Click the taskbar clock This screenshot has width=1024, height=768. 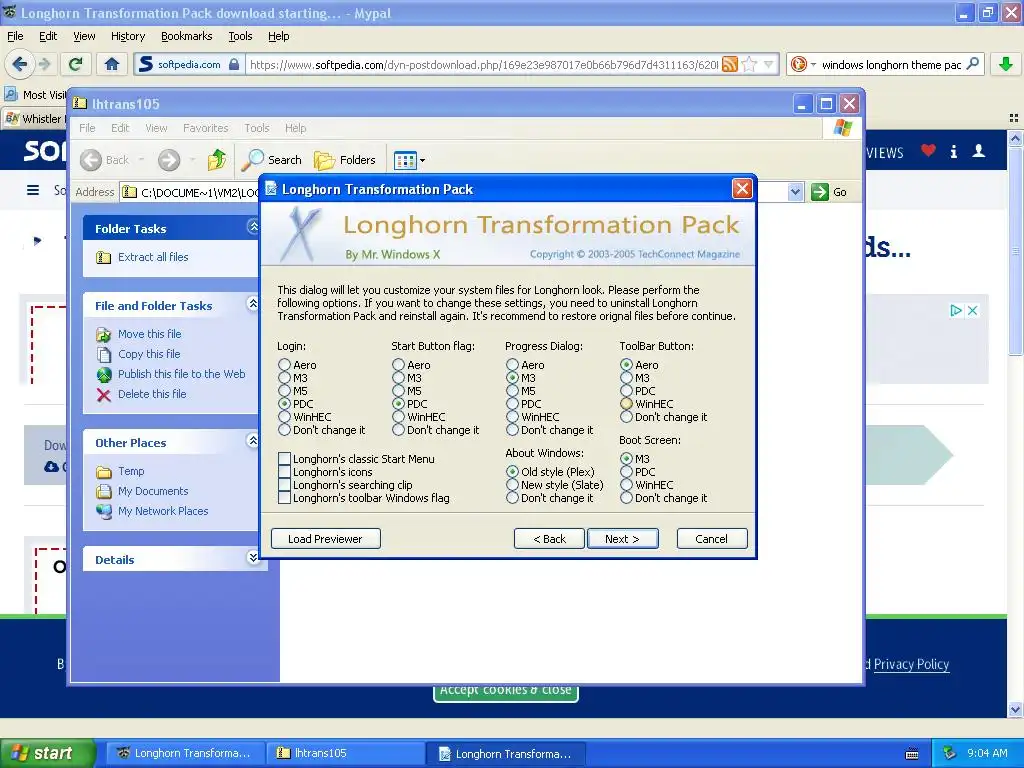pyautogui.click(x=987, y=753)
